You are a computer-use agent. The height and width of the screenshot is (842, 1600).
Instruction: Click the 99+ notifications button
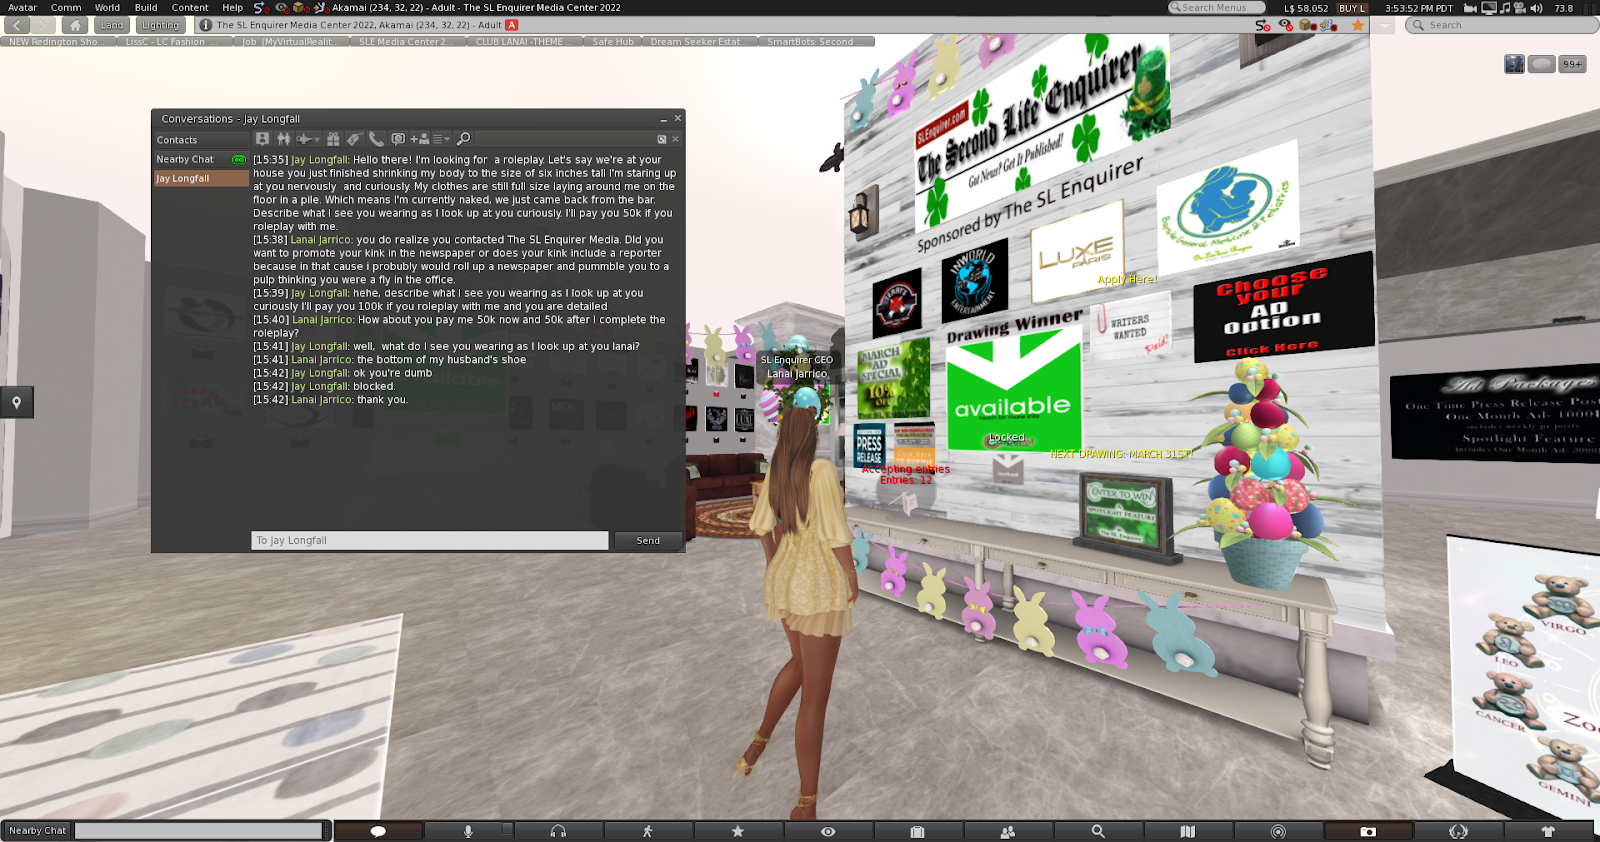point(1573,64)
